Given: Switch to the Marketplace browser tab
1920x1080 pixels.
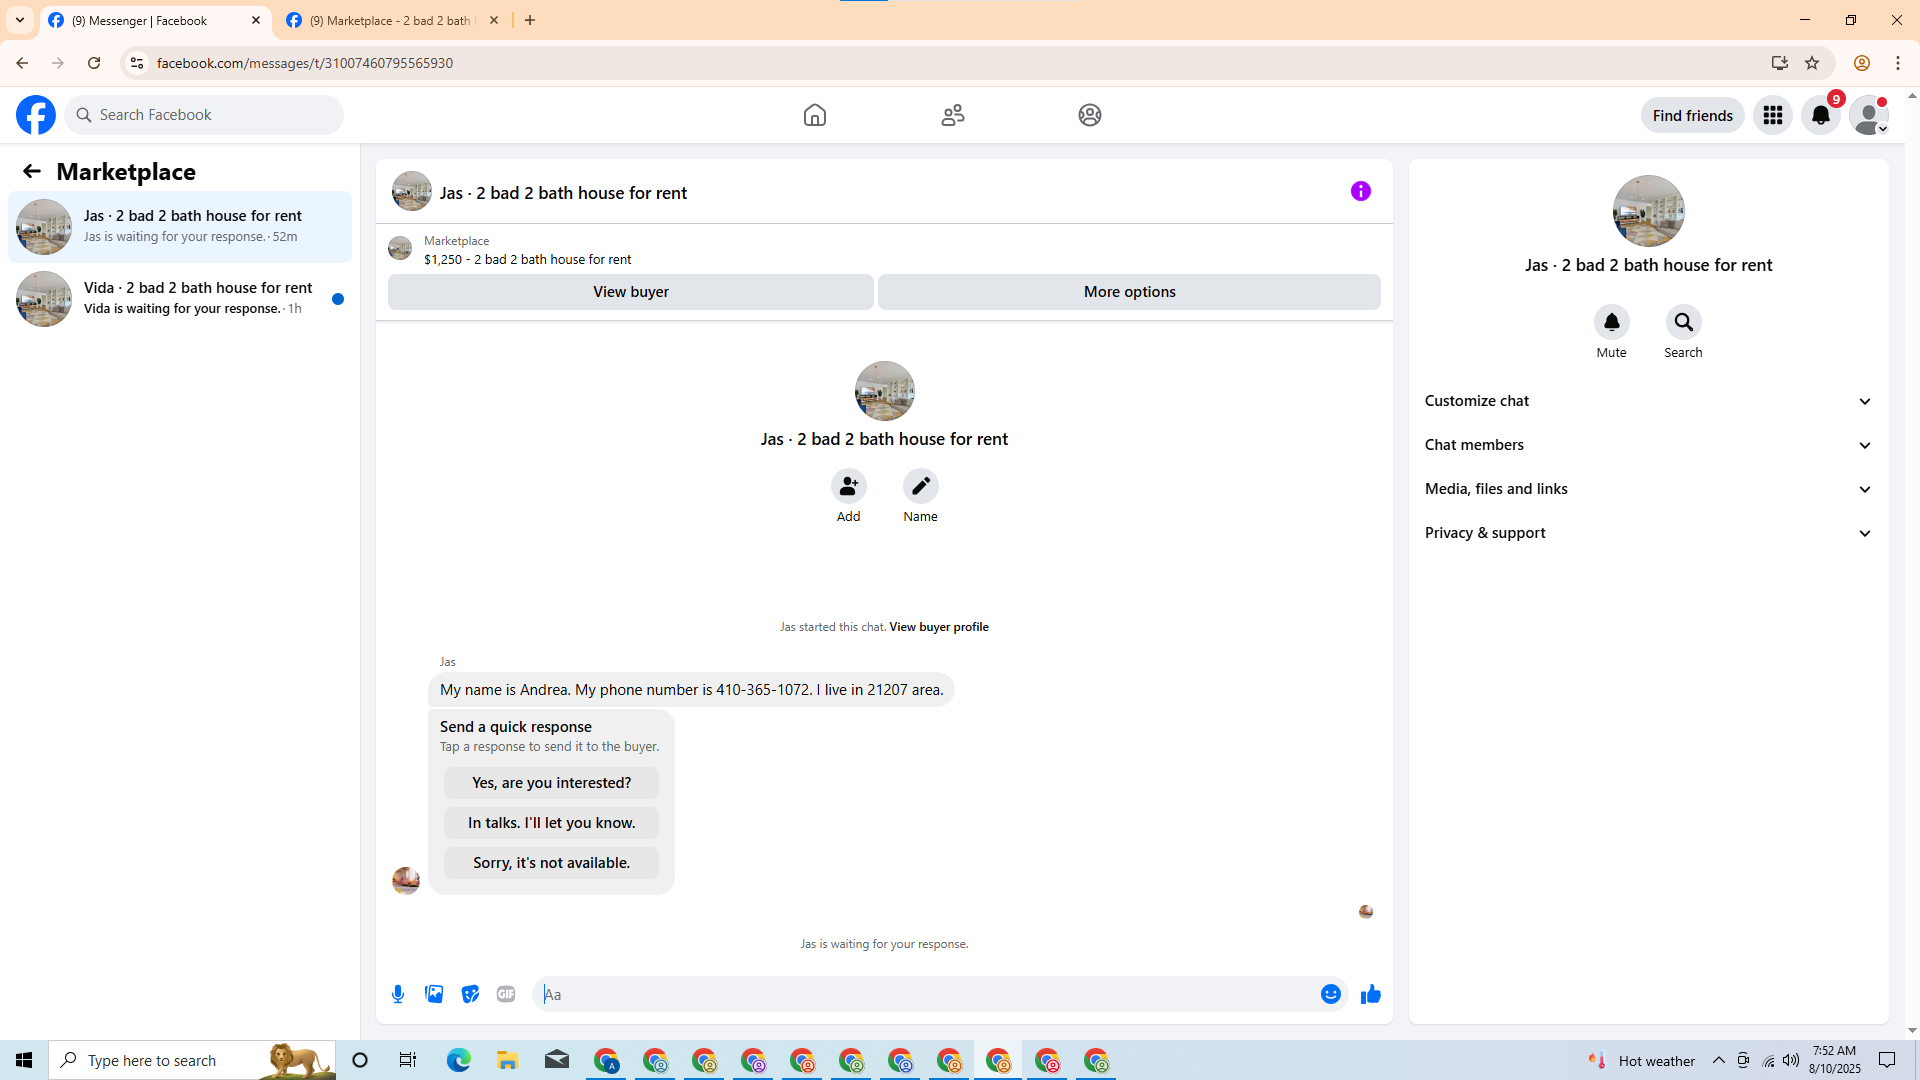Looking at the screenshot, I should (390, 20).
